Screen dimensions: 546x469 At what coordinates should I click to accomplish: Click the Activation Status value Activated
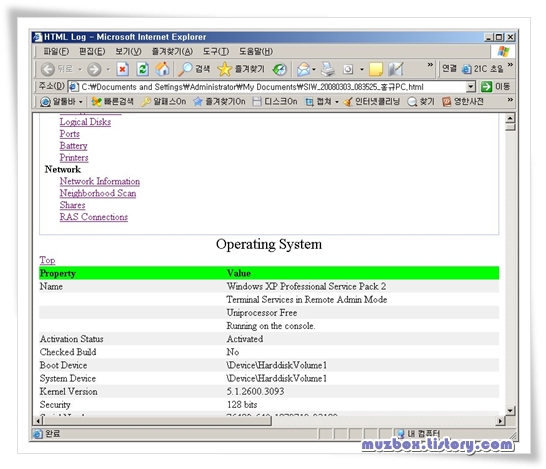coord(245,339)
